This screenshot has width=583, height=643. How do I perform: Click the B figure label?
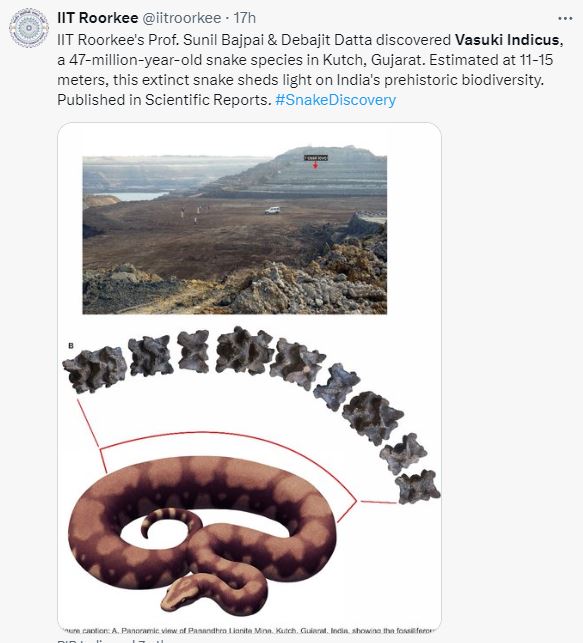pyautogui.click(x=71, y=346)
